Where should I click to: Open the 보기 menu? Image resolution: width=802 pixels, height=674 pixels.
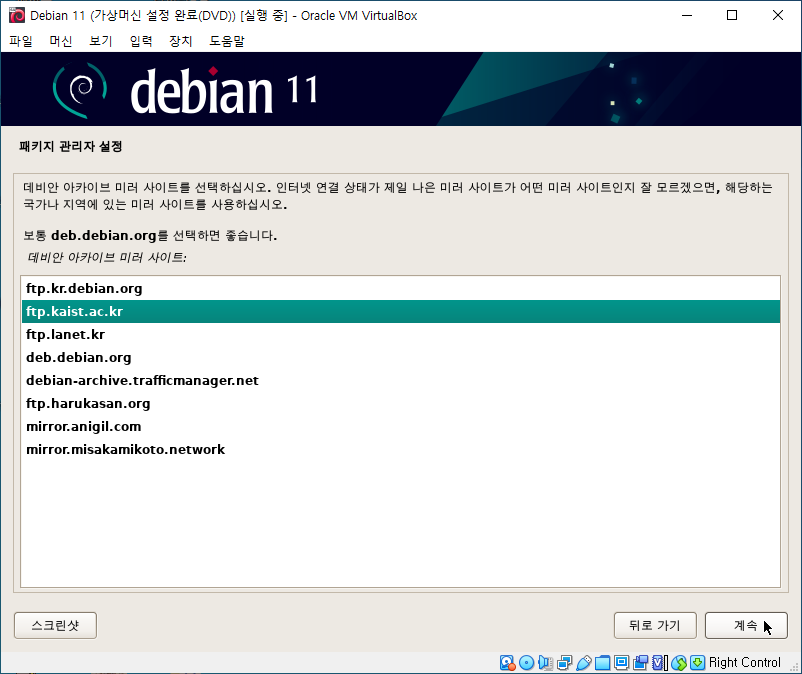point(101,41)
